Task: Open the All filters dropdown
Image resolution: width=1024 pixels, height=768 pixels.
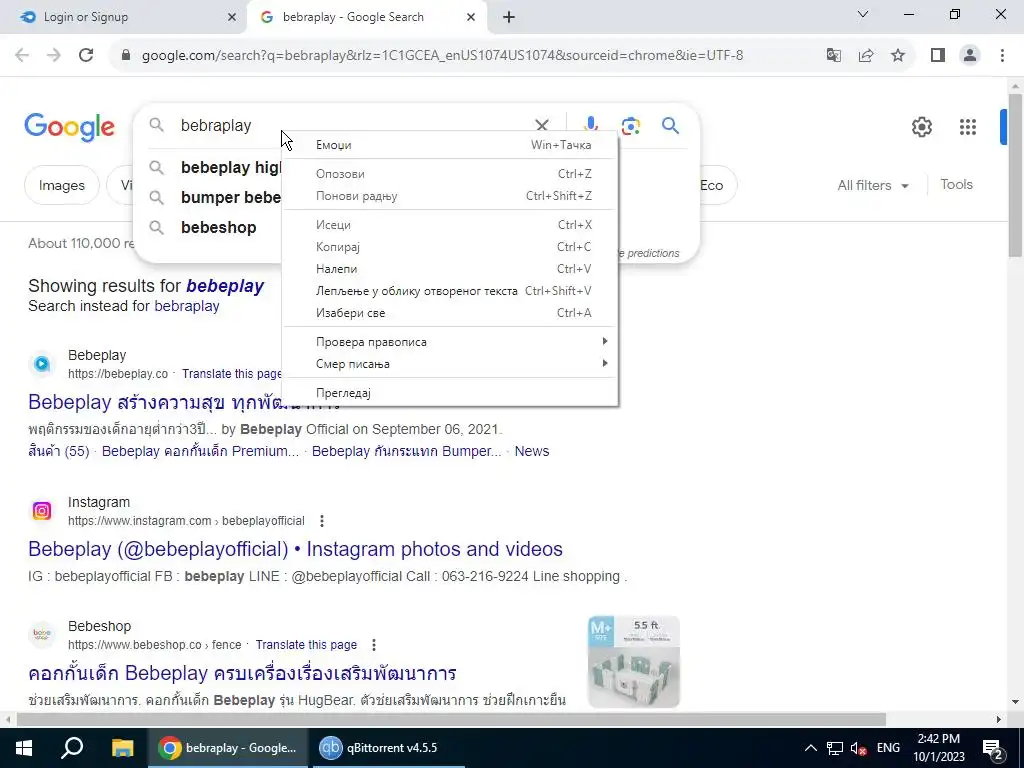Action: (x=873, y=185)
